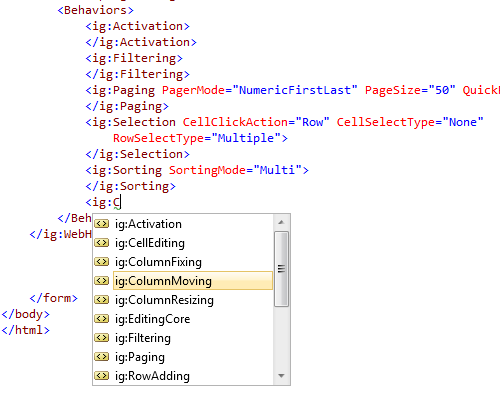Viewport: 500px width, 399px height.
Task: Click the tag icon beside ig:RowAdding
Action: (102, 376)
